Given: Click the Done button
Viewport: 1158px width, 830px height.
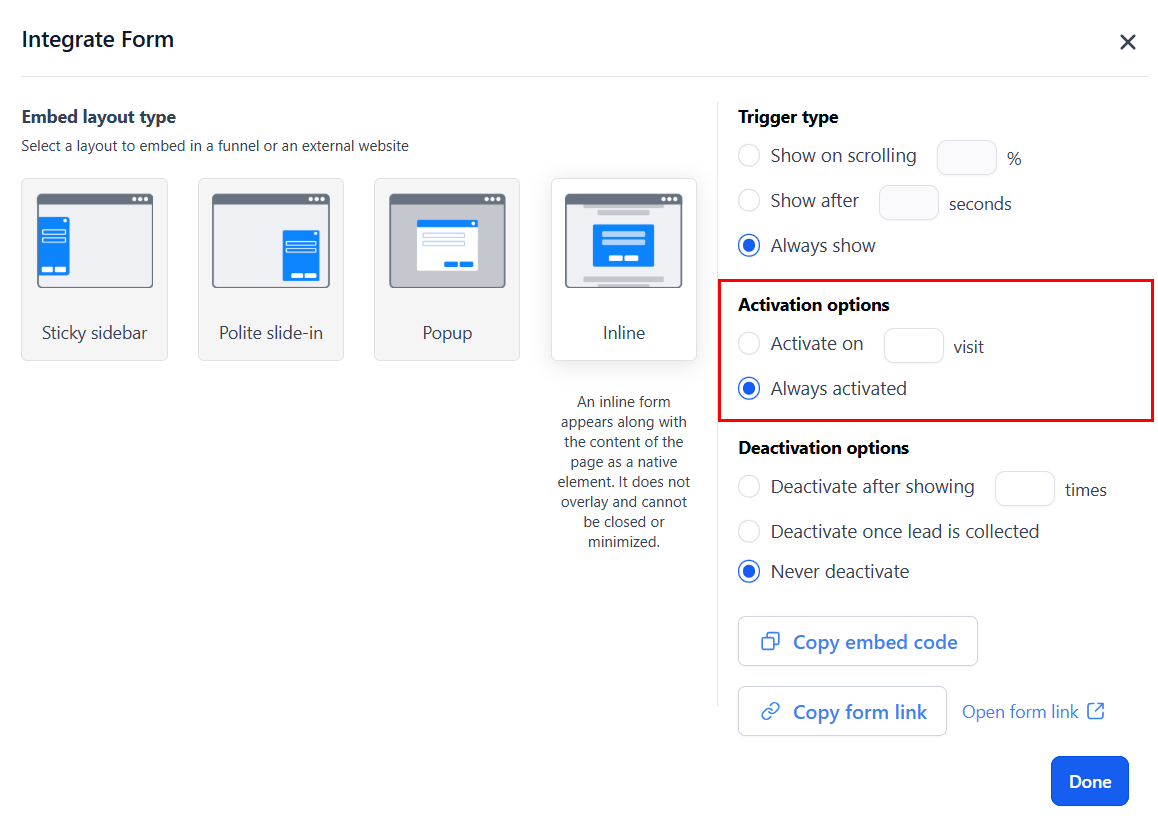Looking at the screenshot, I should tap(1089, 781).
